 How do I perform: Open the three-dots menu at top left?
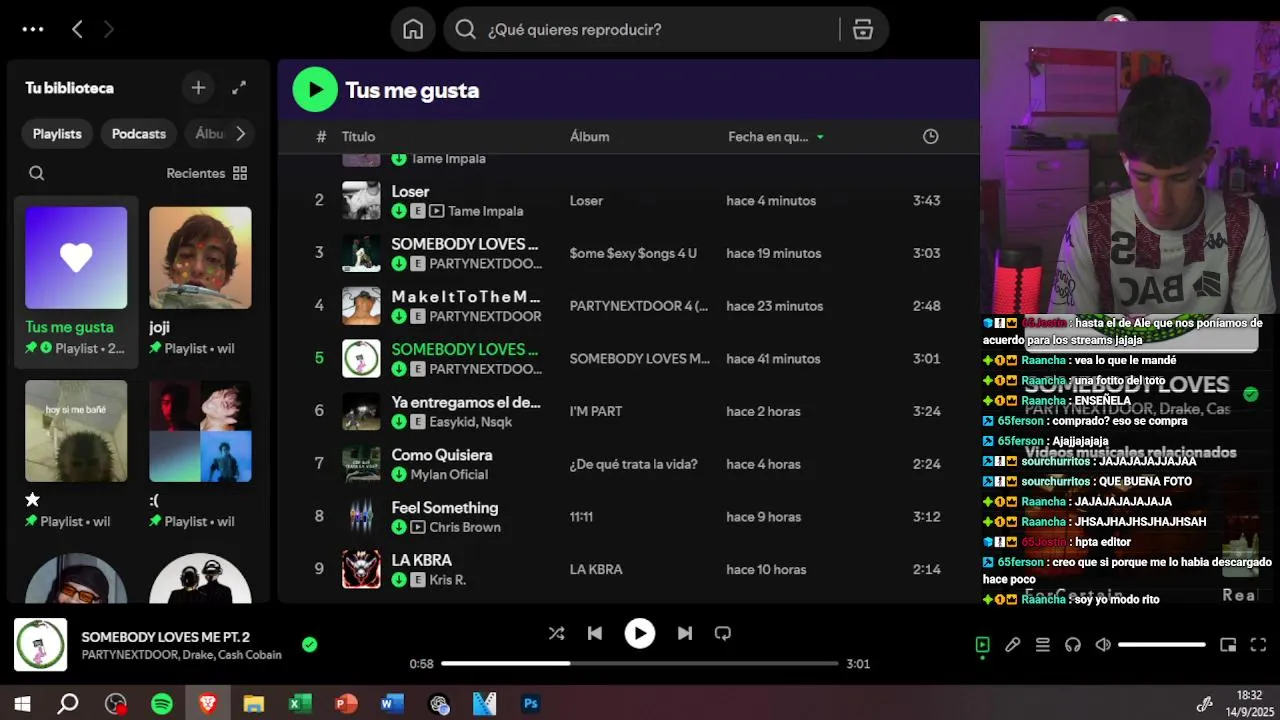coord(33,29)
